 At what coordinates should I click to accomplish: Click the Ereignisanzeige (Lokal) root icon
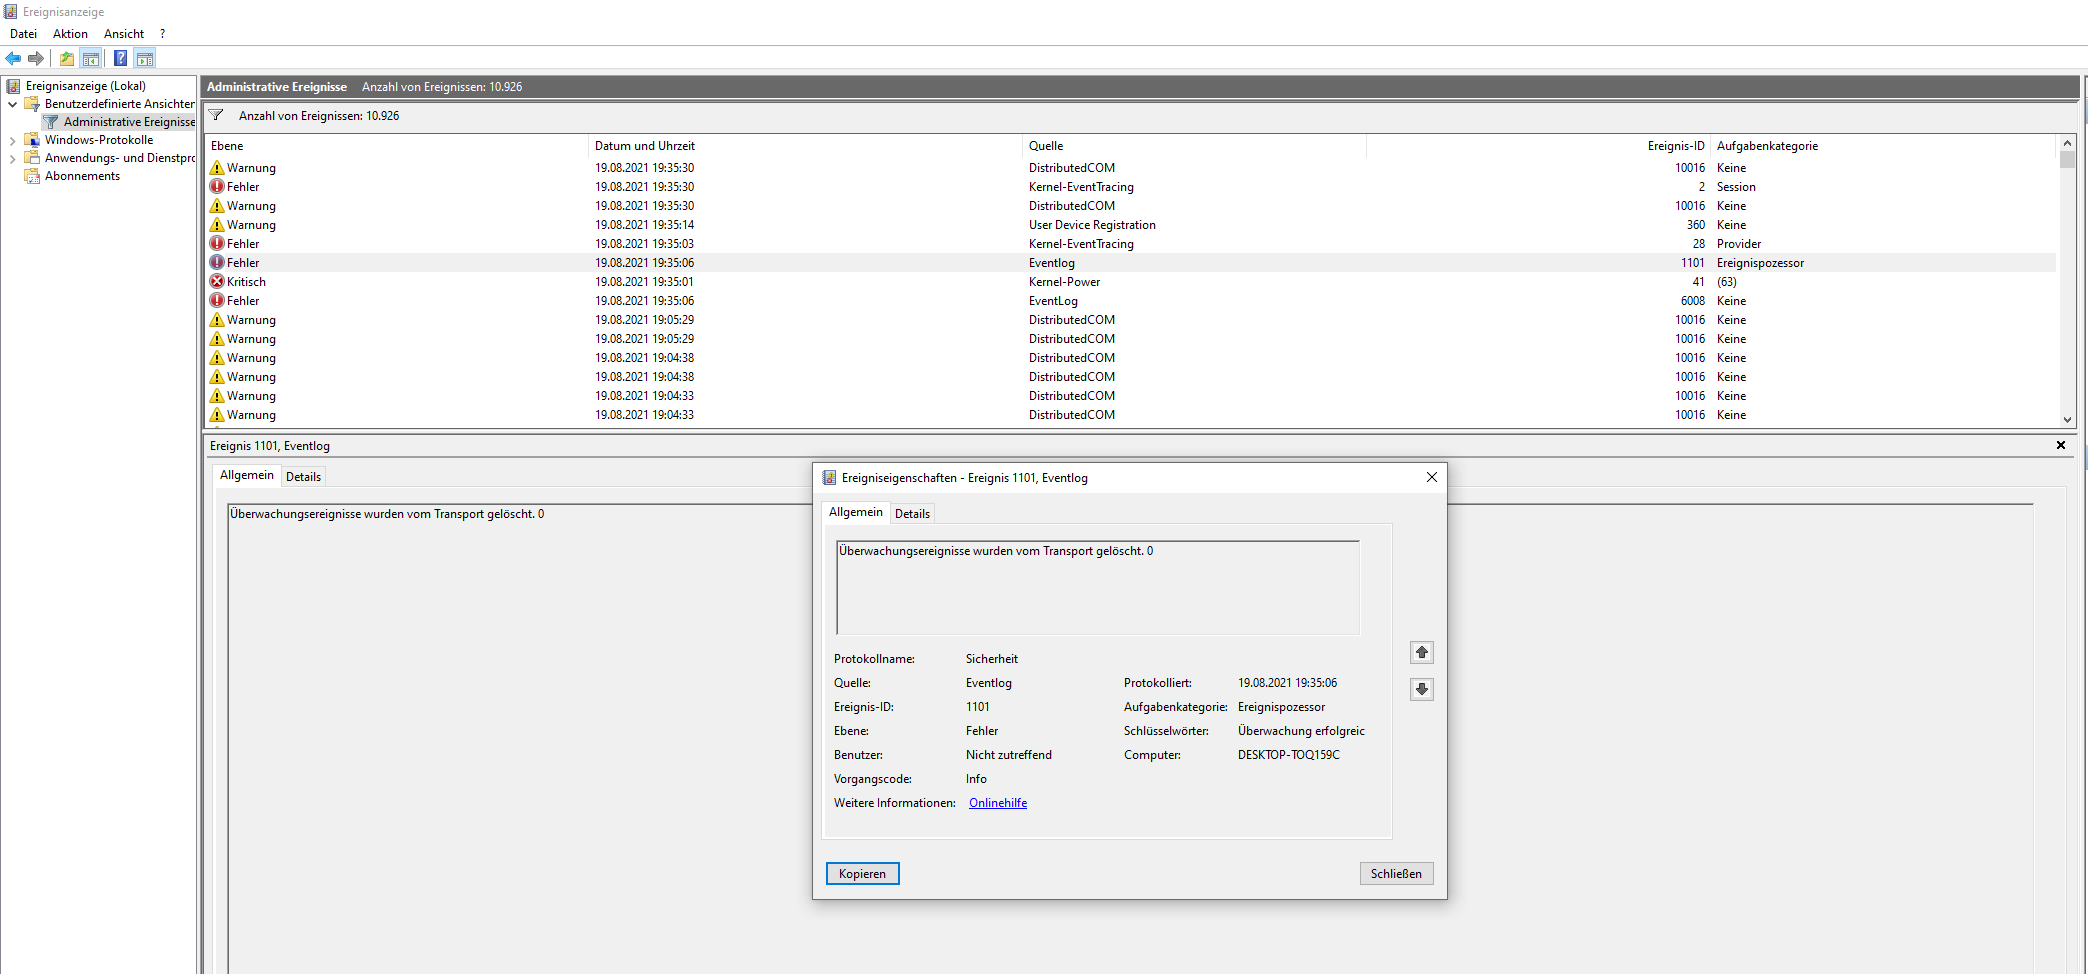[14, 86]
